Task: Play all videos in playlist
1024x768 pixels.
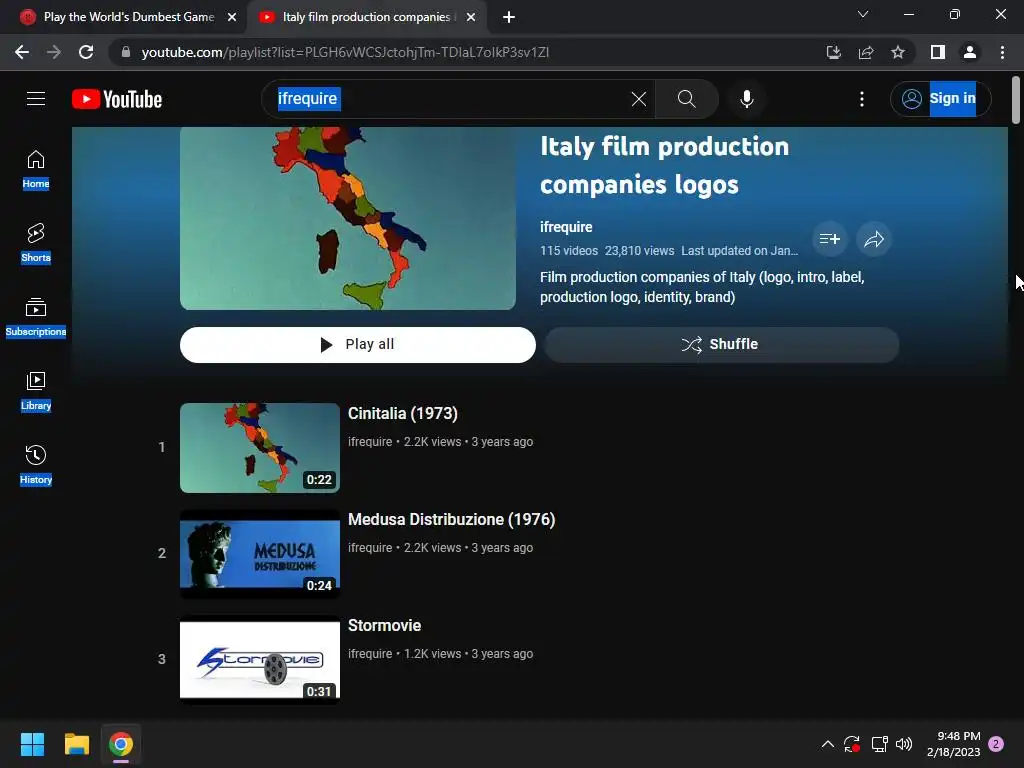Action: pos(358,344)
